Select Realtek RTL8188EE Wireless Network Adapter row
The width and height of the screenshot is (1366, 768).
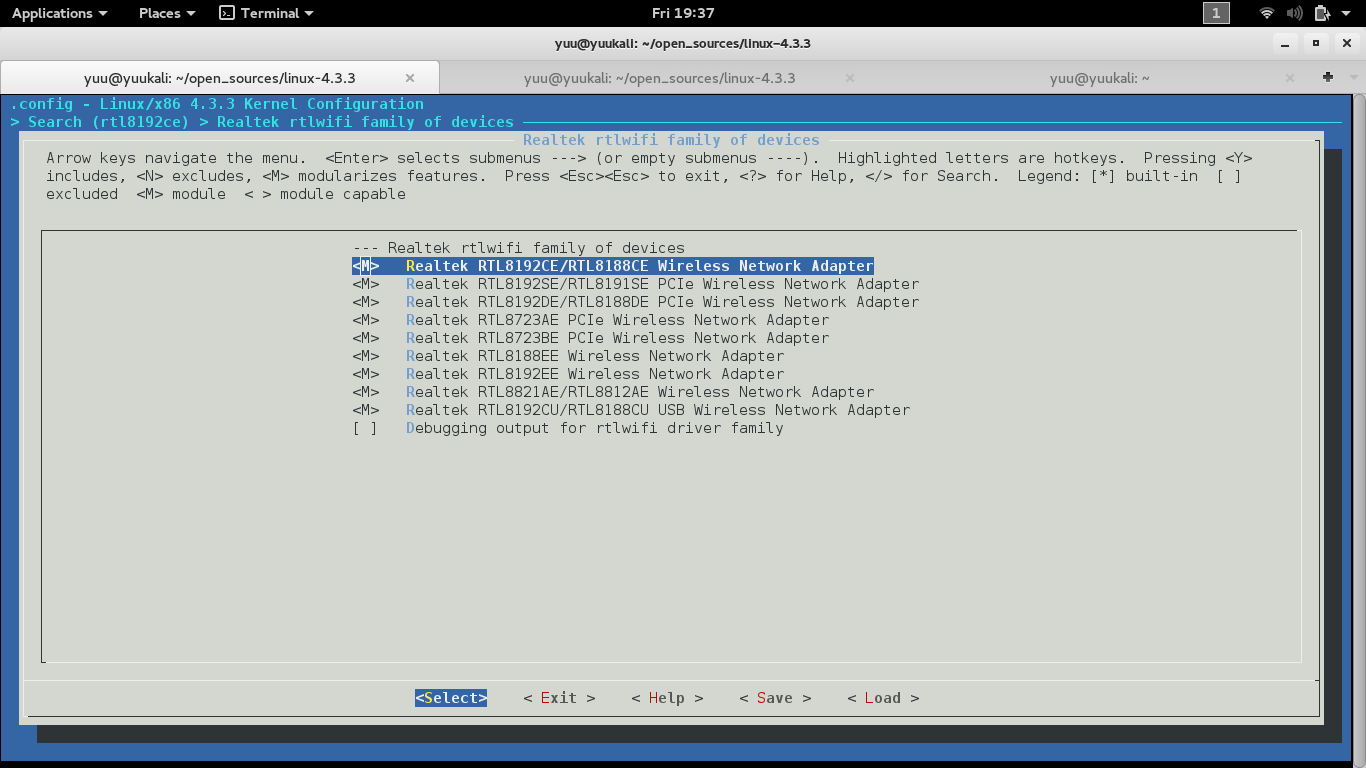[568, 356]
